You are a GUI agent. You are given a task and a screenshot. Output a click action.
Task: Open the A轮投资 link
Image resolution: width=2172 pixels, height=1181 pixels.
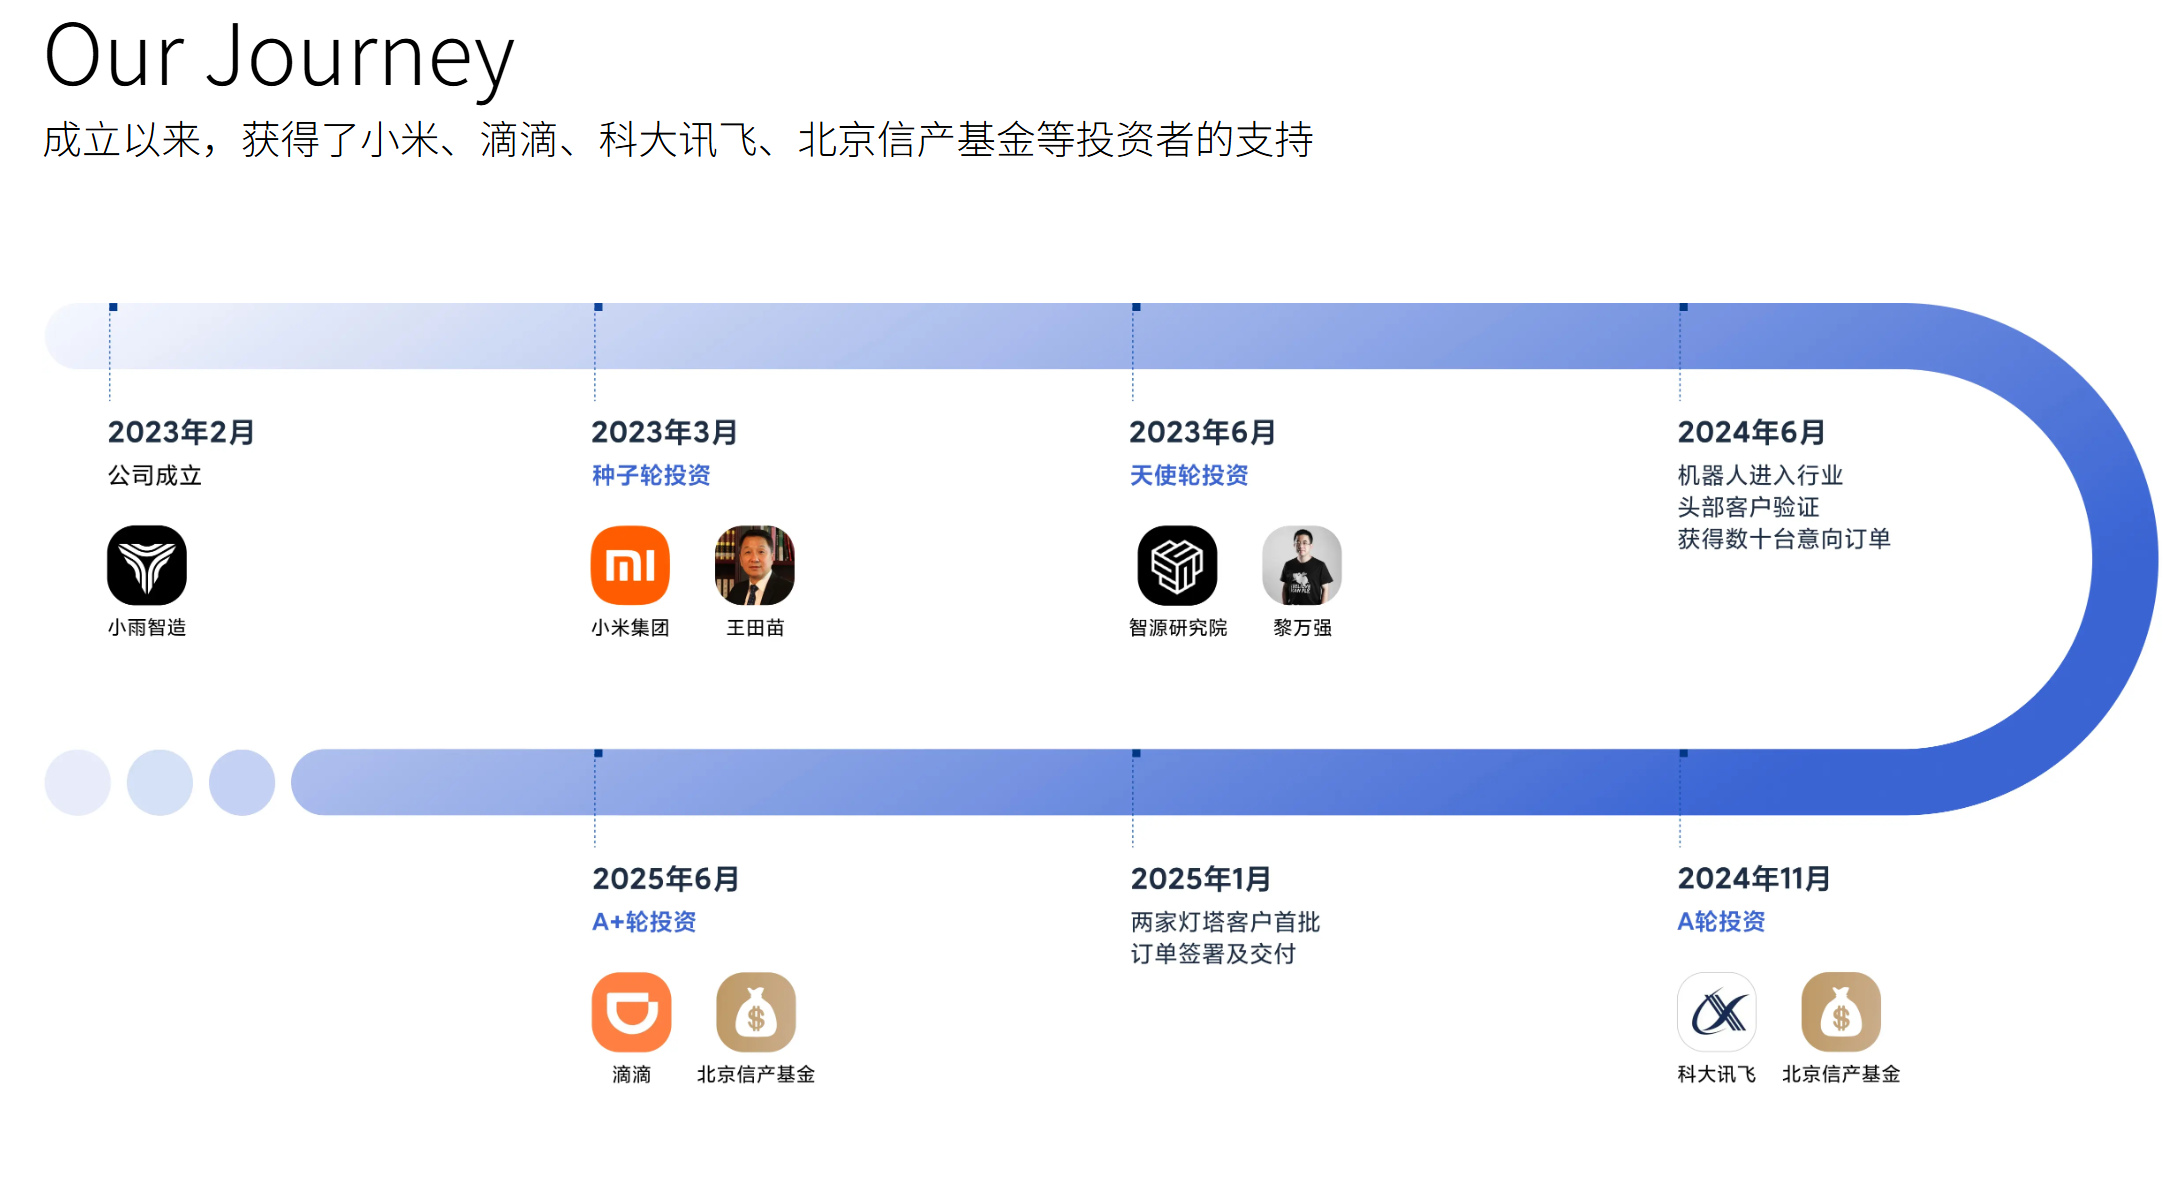pyautogui.click(x=1721, y=922)
